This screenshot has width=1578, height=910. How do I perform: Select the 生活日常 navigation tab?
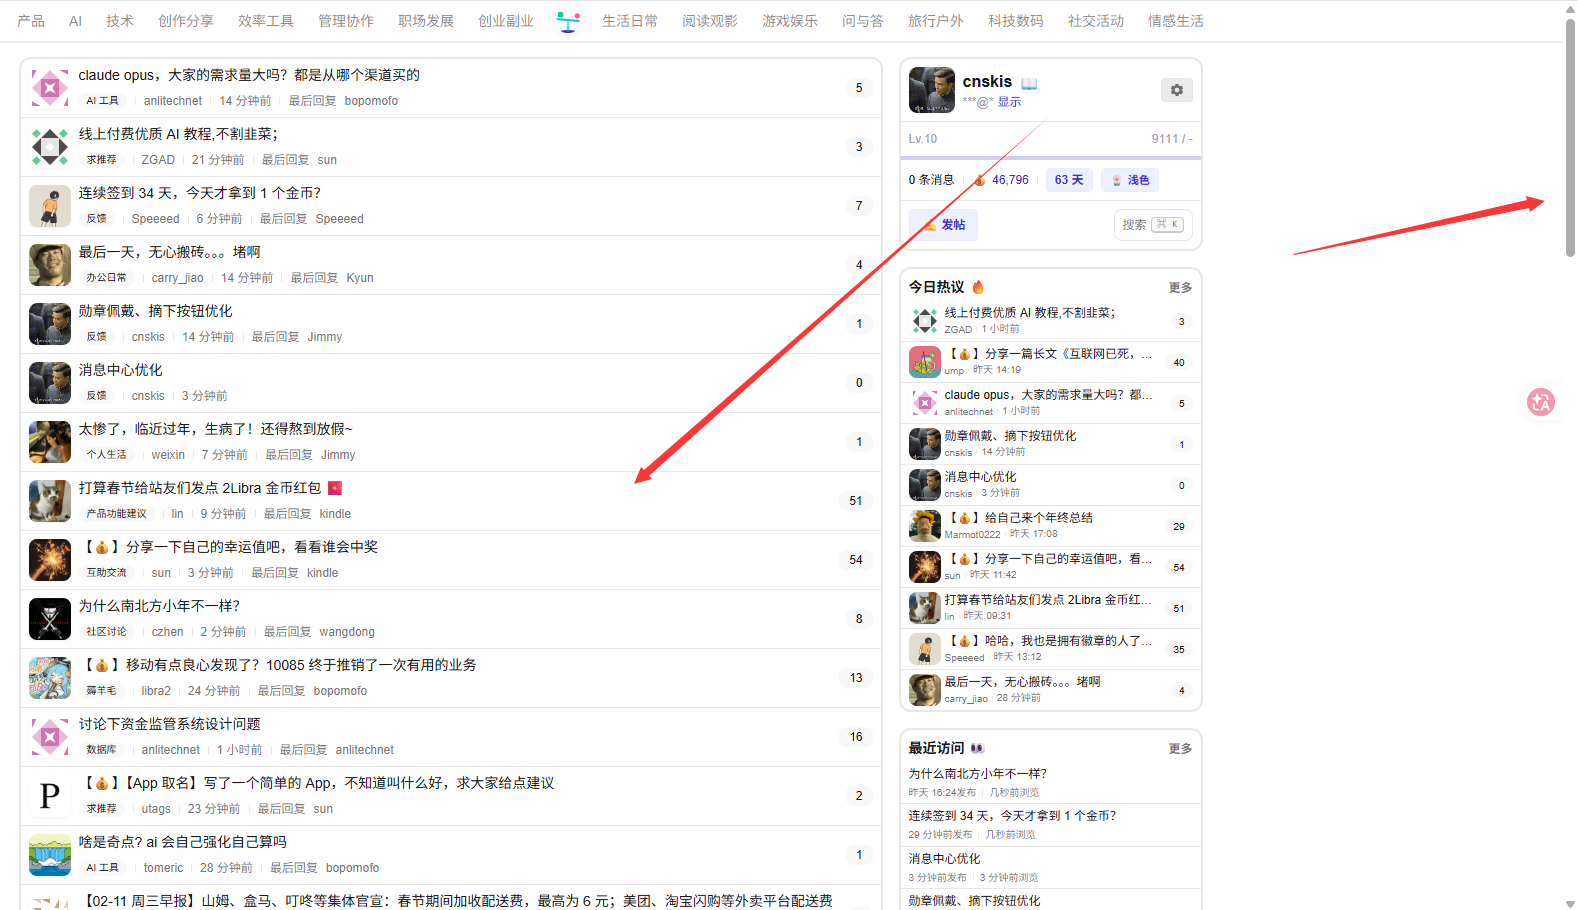click(x=630, y=21)
